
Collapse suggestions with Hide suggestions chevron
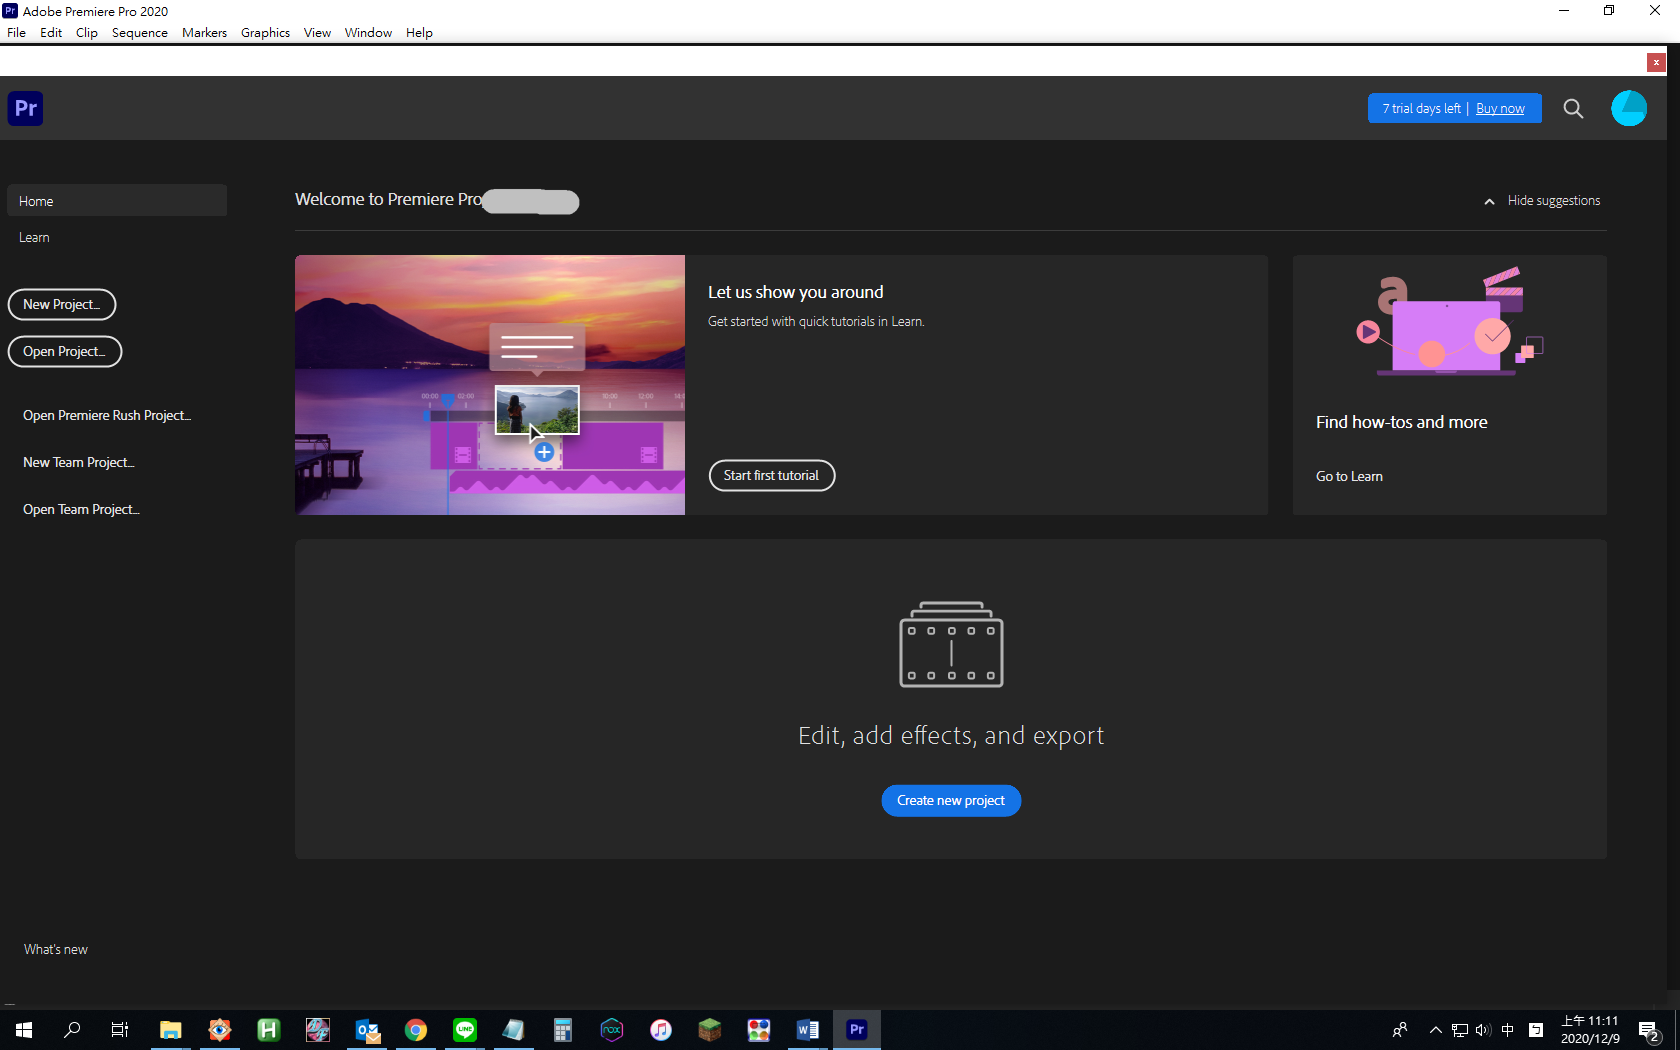[x=1489, y=201]
